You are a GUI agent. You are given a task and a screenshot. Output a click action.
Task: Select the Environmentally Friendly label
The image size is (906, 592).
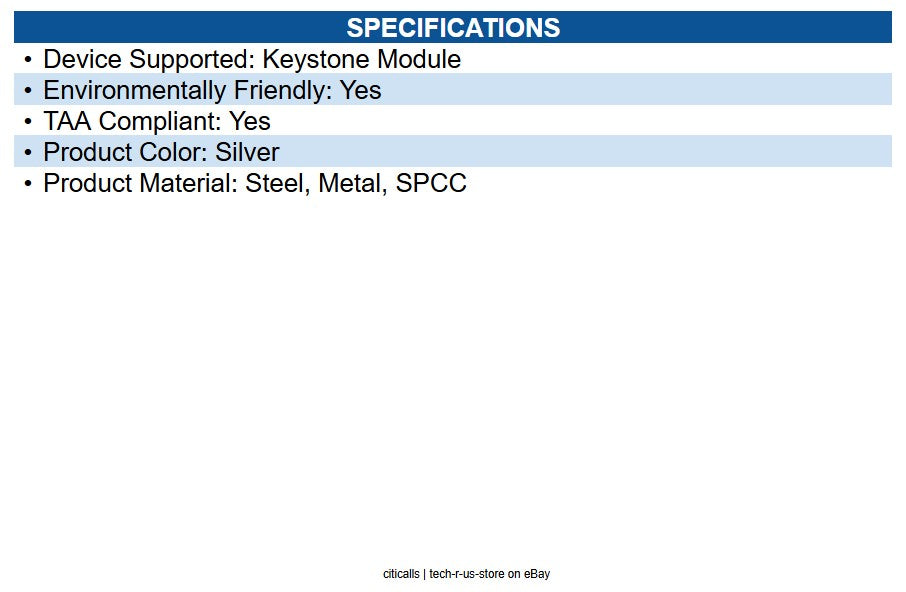pos(188,91)
